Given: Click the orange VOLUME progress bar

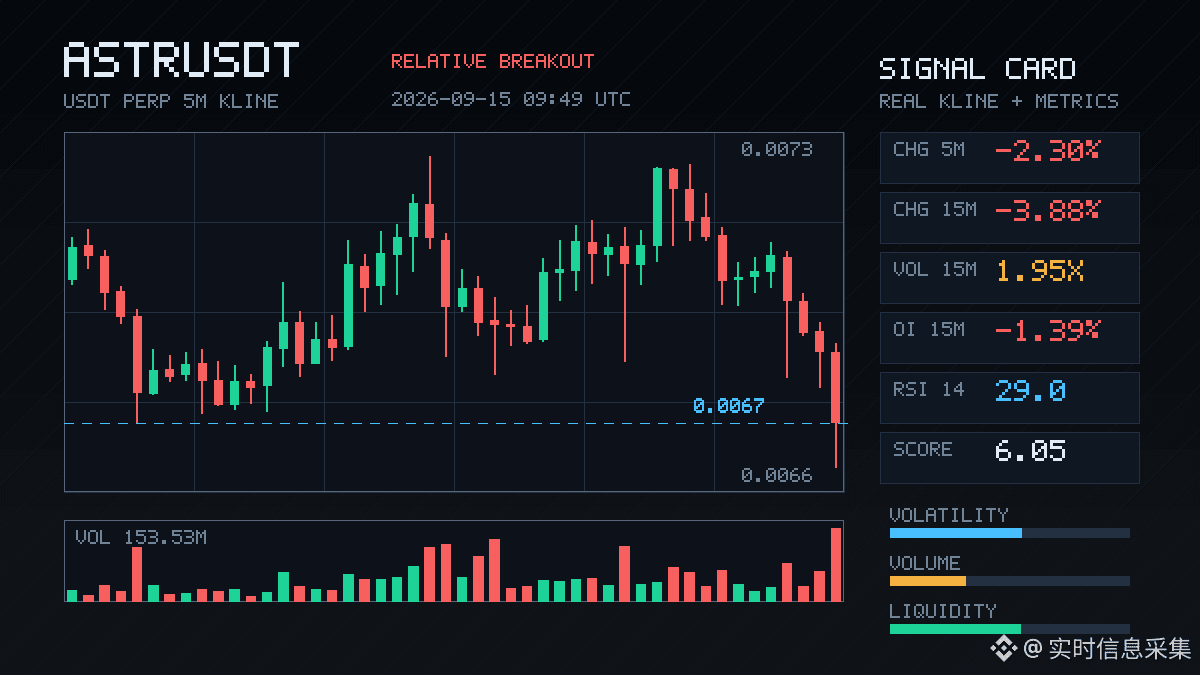Looking at the screenshot, I should pos(928,581).
